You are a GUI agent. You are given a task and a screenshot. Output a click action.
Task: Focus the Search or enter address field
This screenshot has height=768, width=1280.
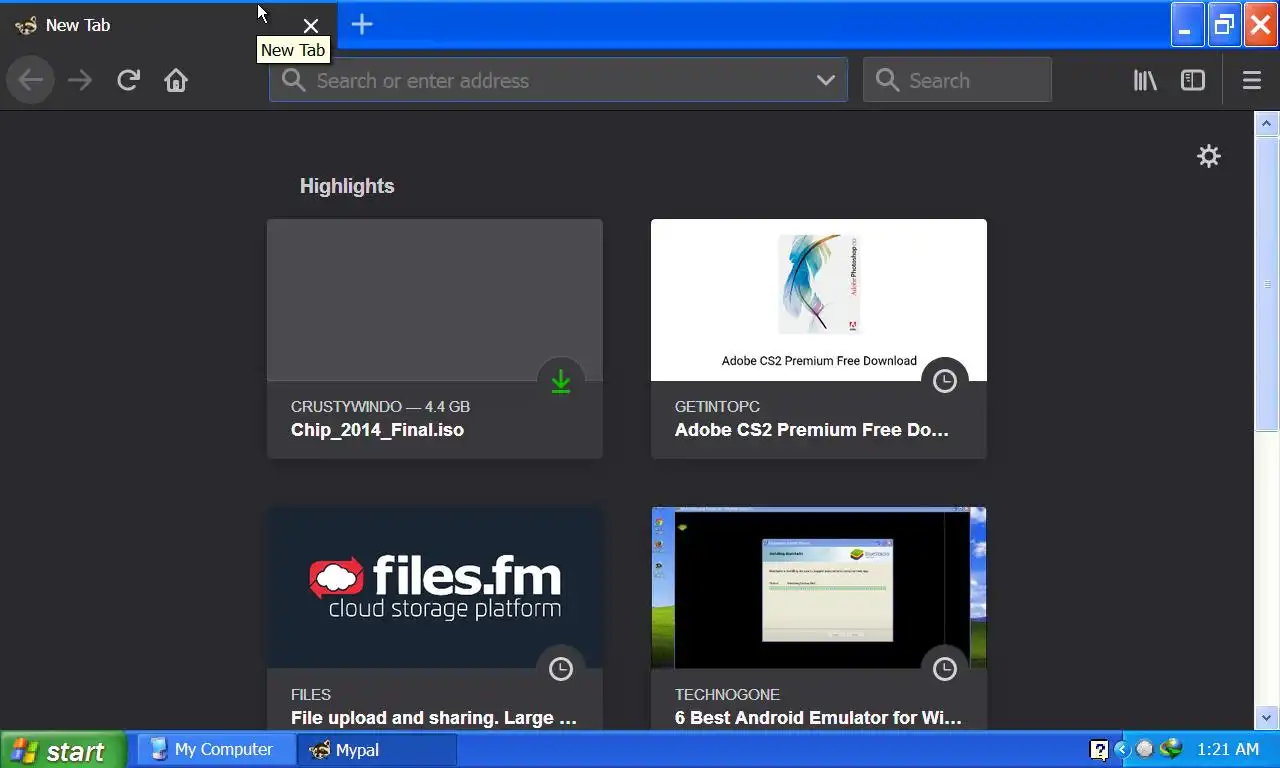click(558, 80)
